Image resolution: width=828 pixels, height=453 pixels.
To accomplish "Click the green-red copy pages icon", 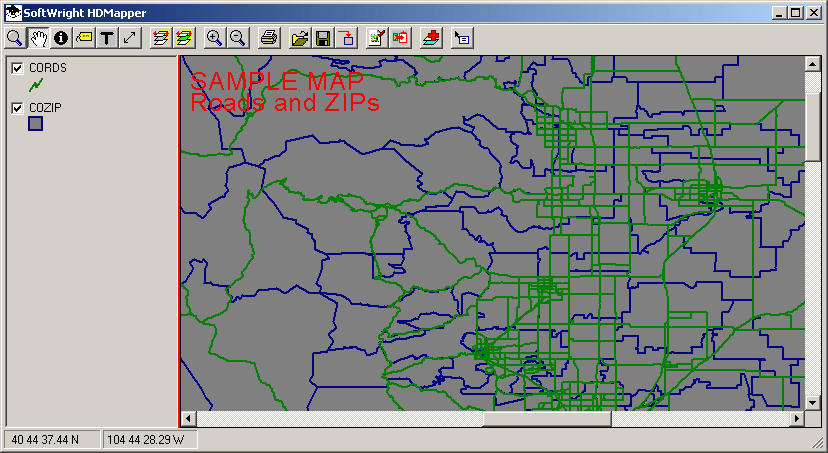I will point(400,38).
